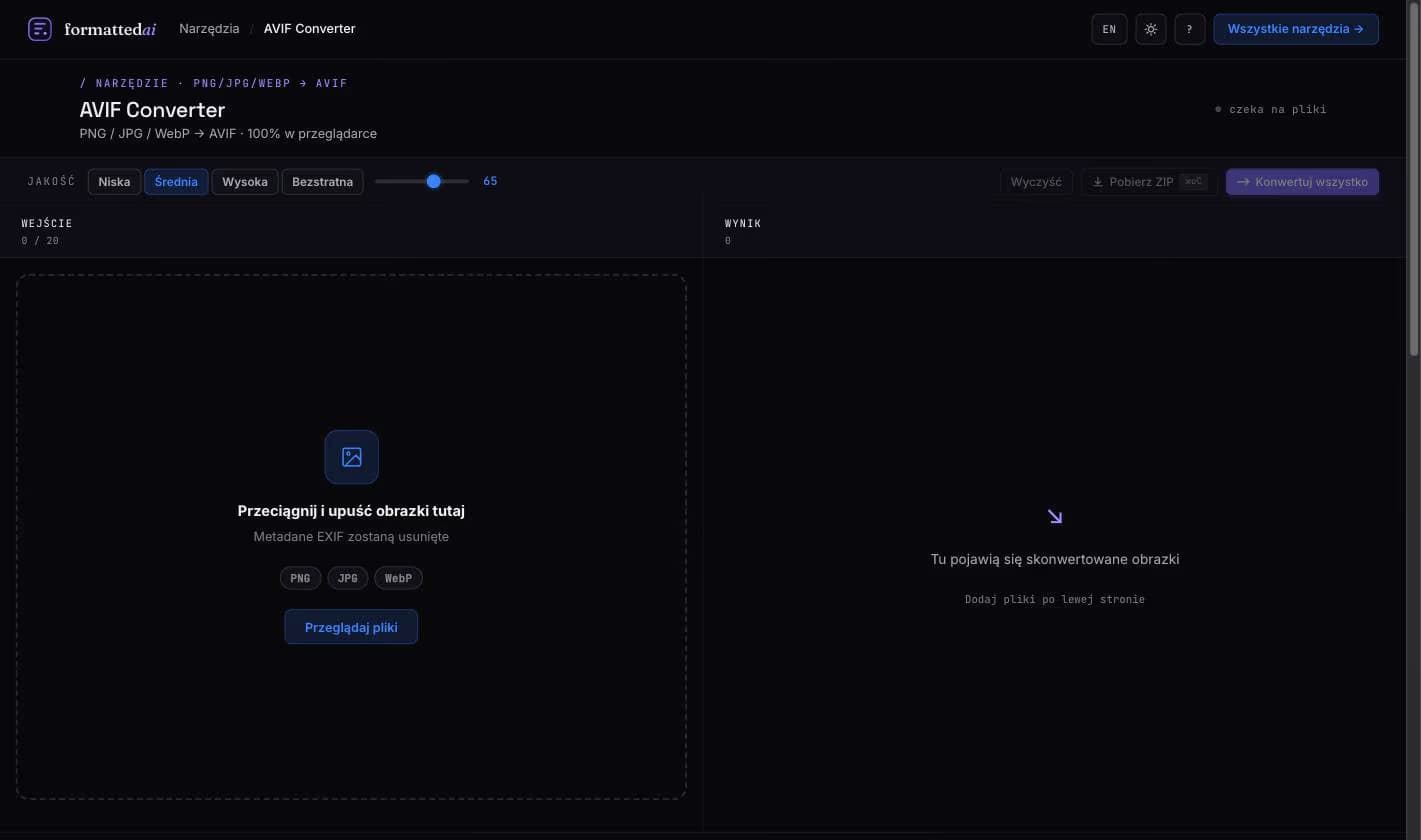Screen dimensions: 1421x840
Task: Click the WYNIK panel header
Action: point(743,223)
